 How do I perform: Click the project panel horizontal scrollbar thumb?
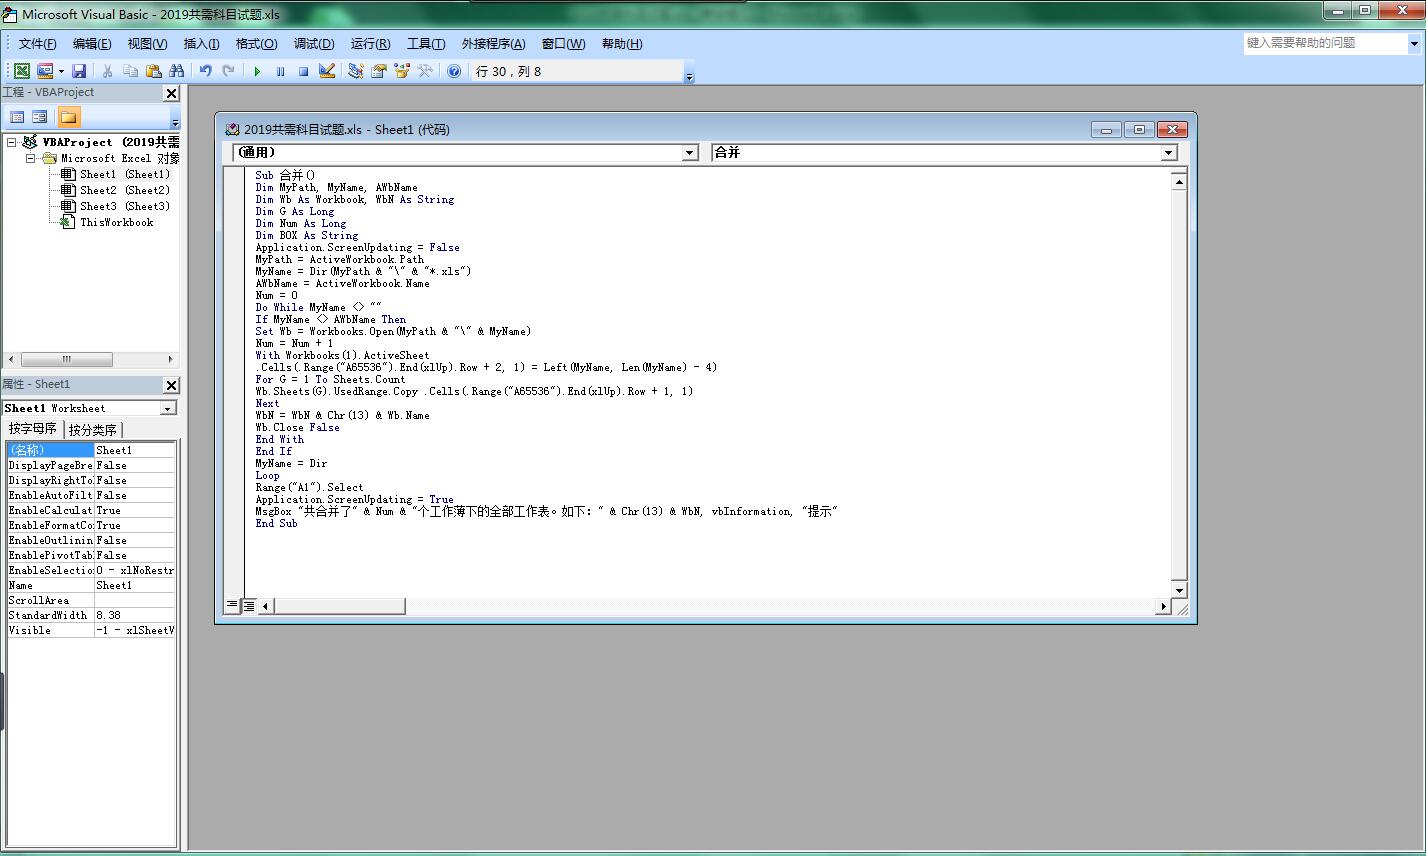67,359
